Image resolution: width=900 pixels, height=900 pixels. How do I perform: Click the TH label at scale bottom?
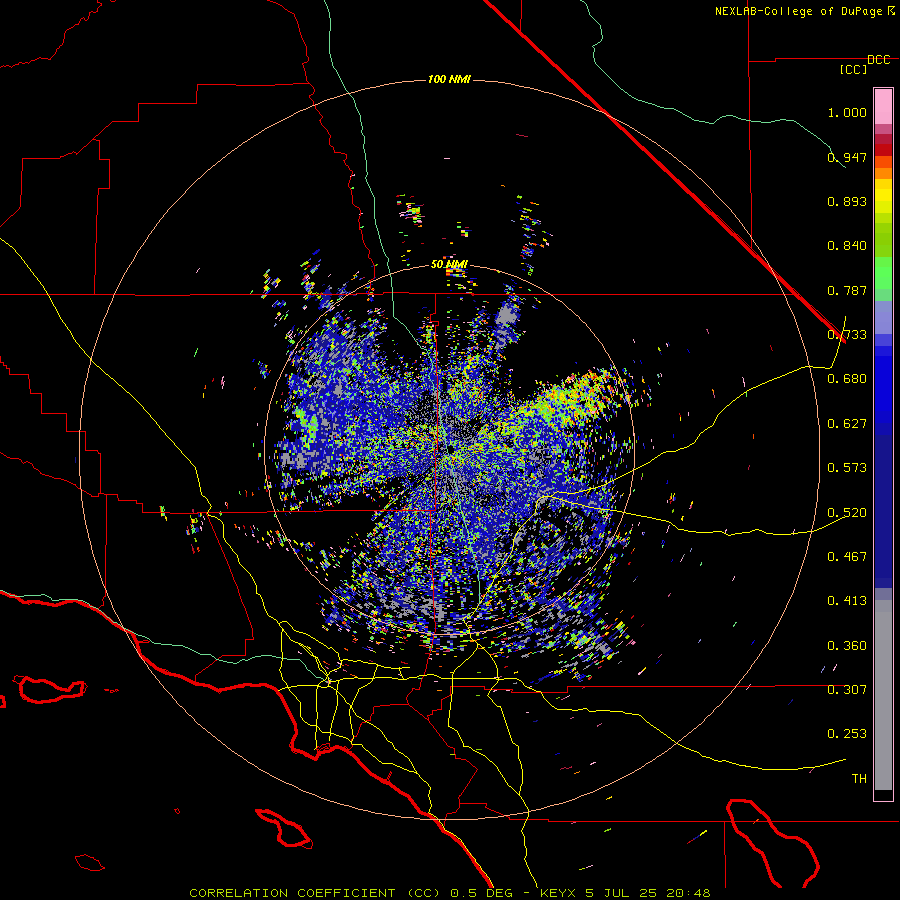pos(859,779)
